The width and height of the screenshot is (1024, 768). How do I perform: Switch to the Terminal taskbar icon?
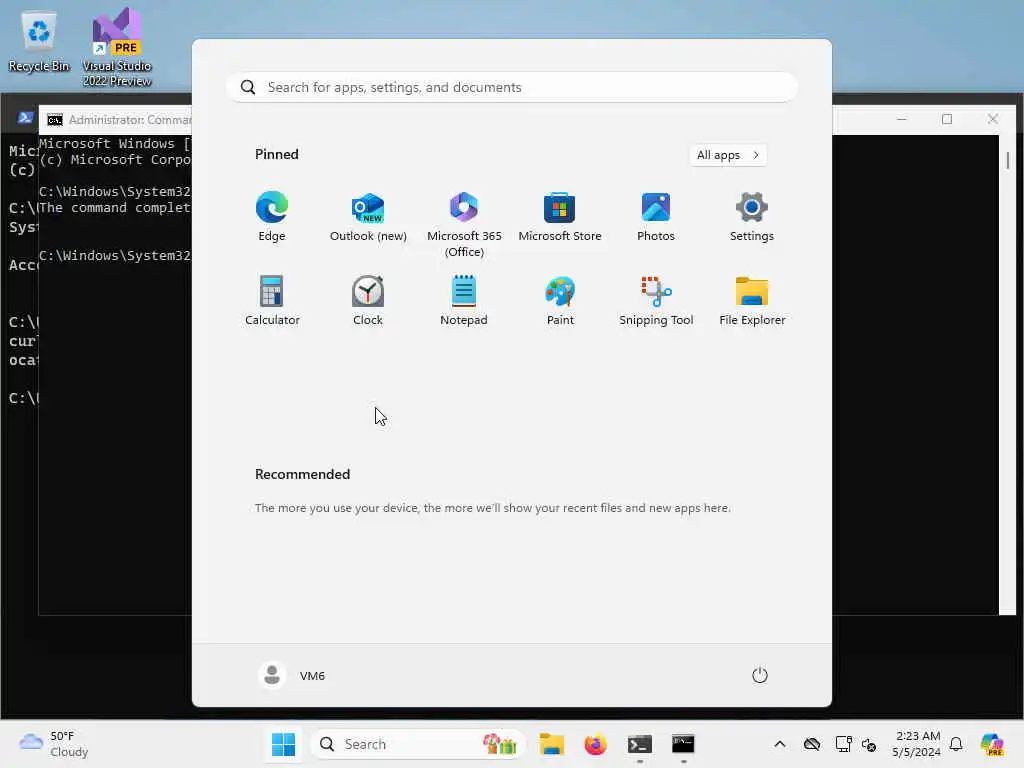point(639,744)
